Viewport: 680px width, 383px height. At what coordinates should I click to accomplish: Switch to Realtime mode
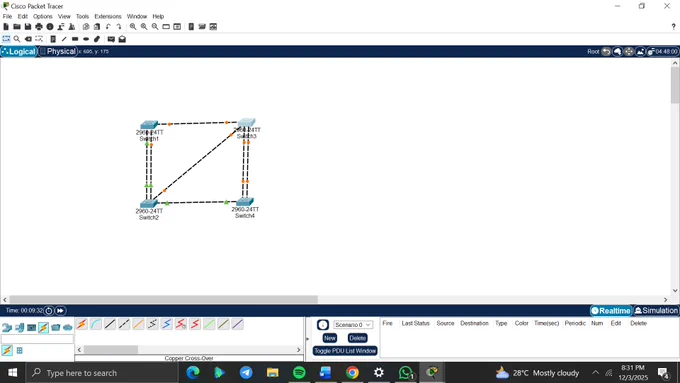(x=611, y=311)
